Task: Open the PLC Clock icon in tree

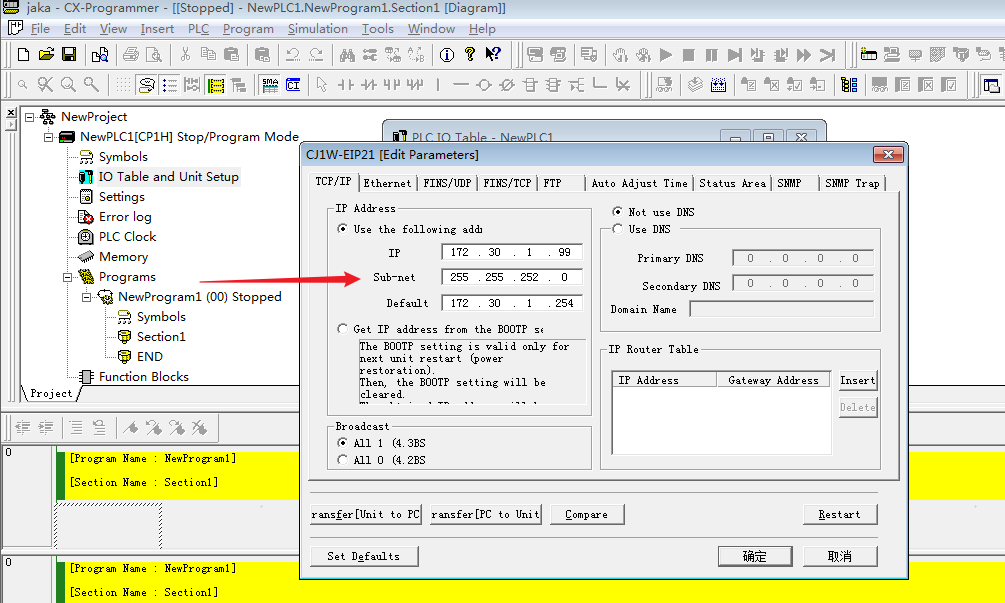Action: [x=86, y=237]
